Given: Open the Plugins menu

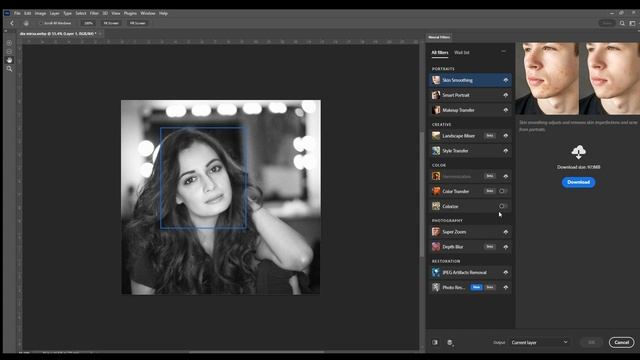Looking at the screenshot, I should click(130, 13).
